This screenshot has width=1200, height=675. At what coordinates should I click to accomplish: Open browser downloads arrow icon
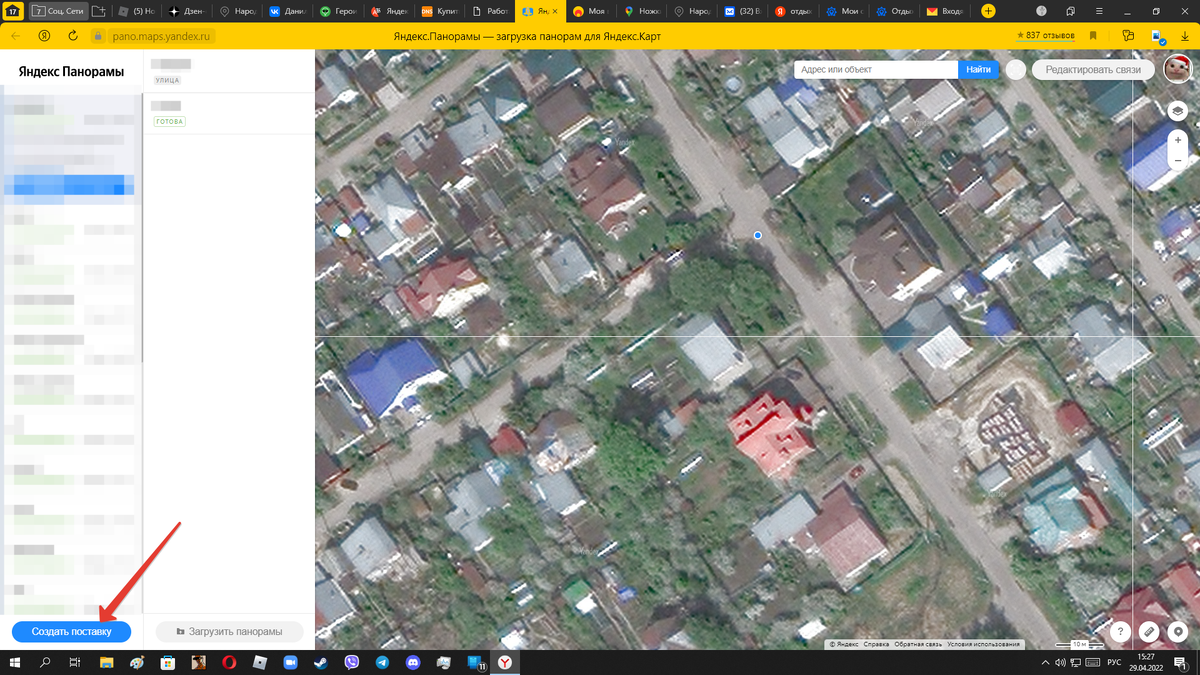pos(1184,35)
